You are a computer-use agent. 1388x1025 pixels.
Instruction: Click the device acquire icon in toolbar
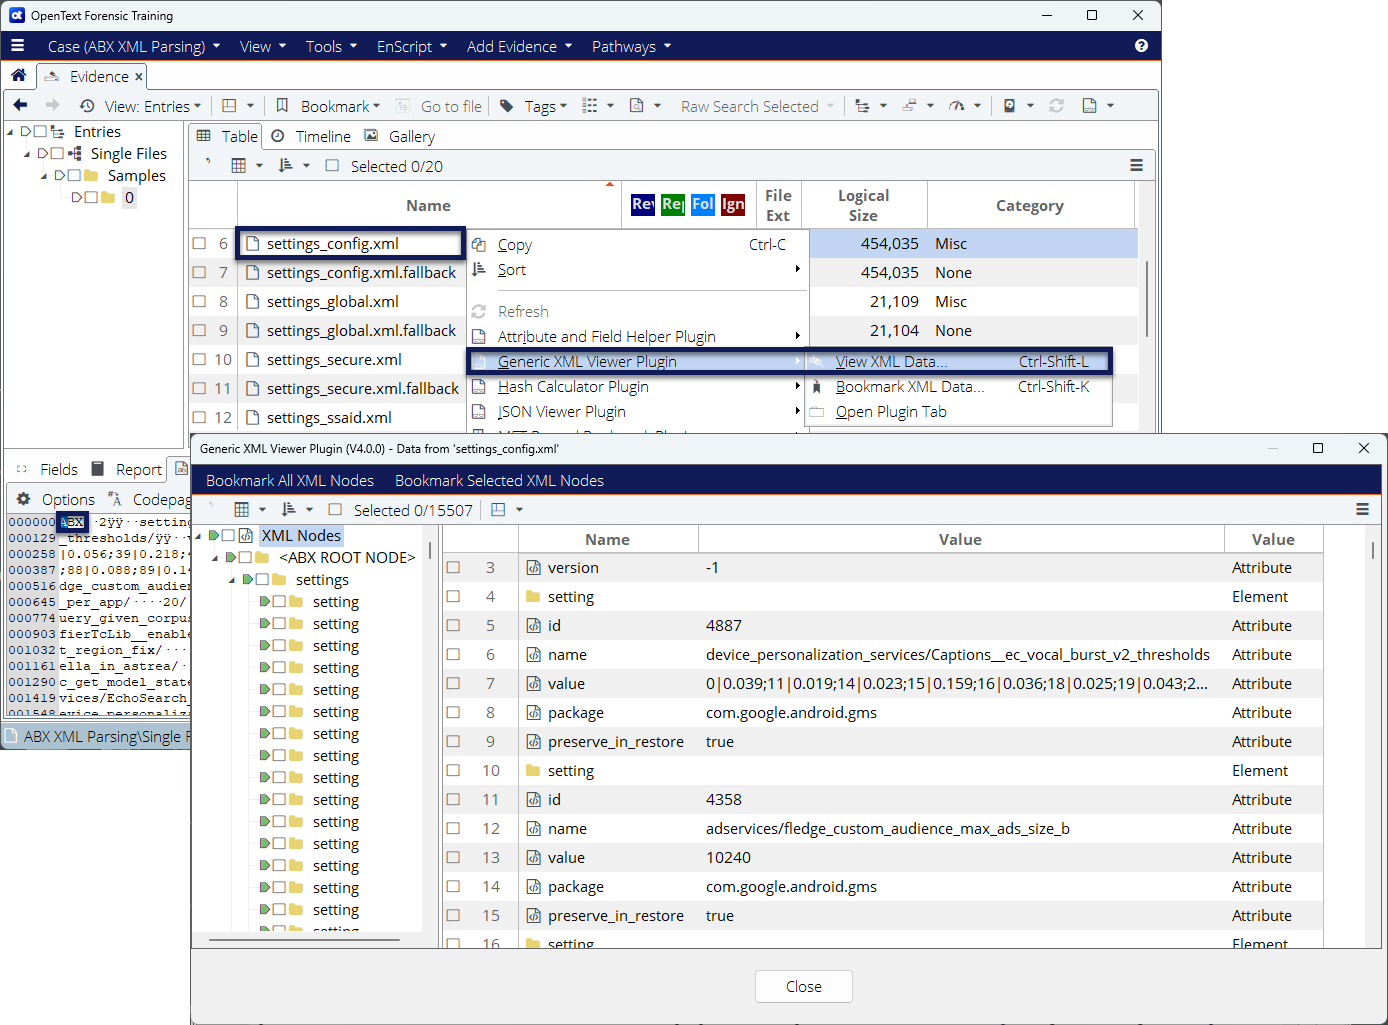pos(1009,106)
